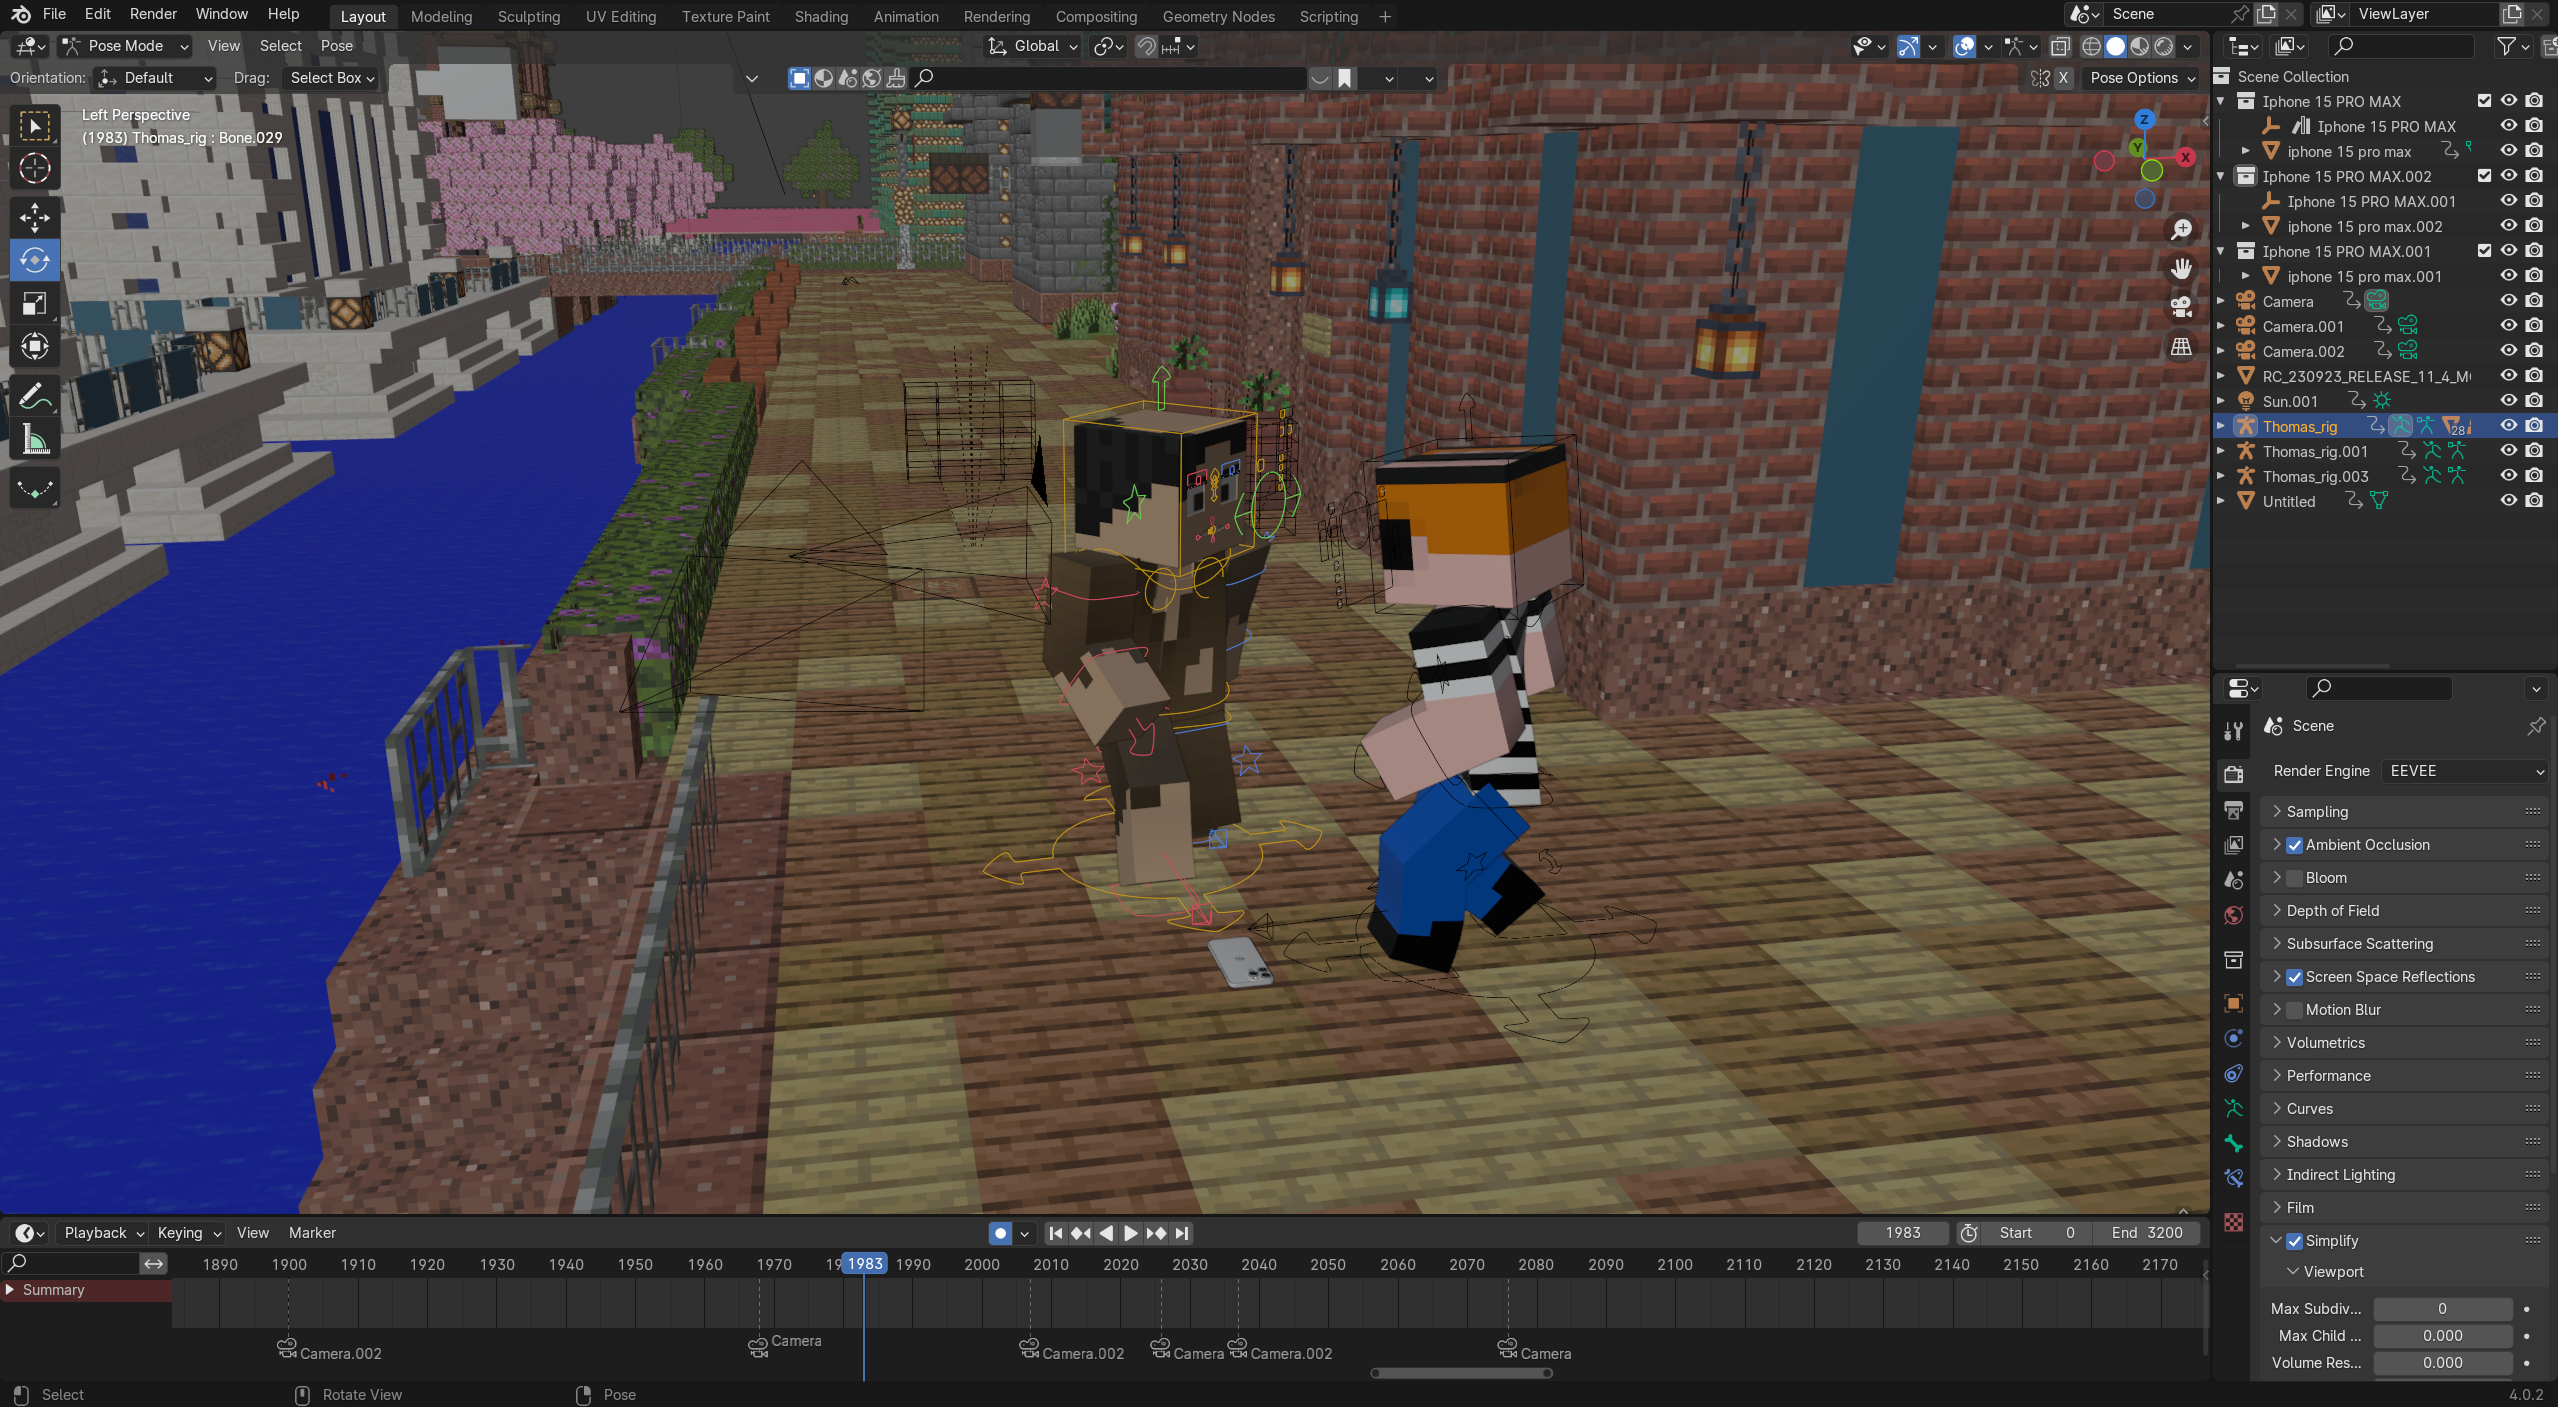Select the Scale tool
Viewport: 2558px width, 1407px height.
click(35, 303)
